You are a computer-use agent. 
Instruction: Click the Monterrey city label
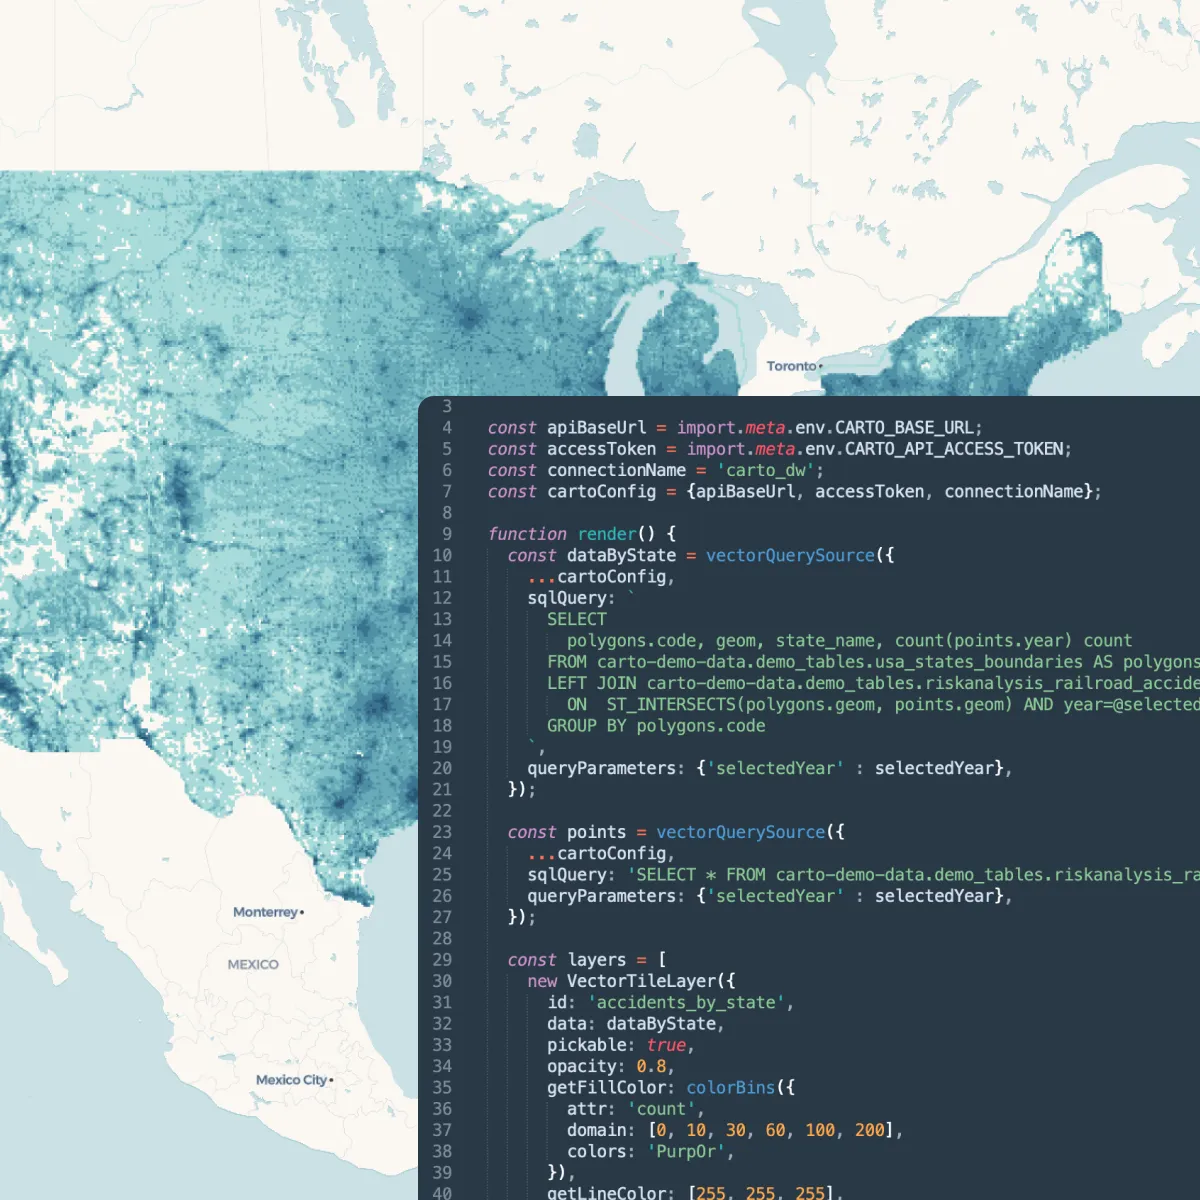264,912
